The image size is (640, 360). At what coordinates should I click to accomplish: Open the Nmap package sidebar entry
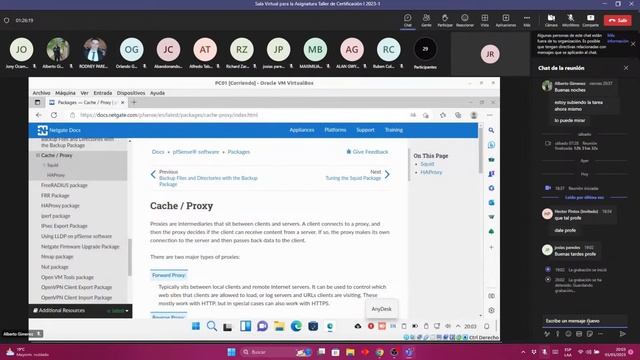coord(57,257)
